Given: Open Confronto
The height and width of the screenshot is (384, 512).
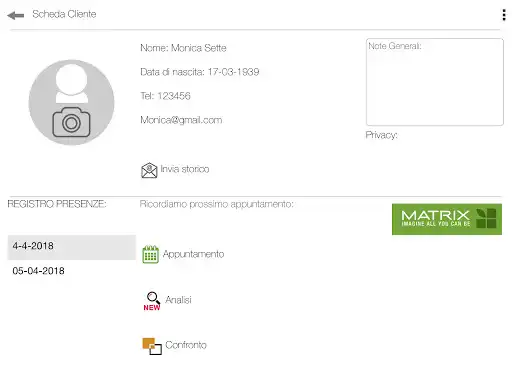Looking at the screenshot, I should [186, 345].
